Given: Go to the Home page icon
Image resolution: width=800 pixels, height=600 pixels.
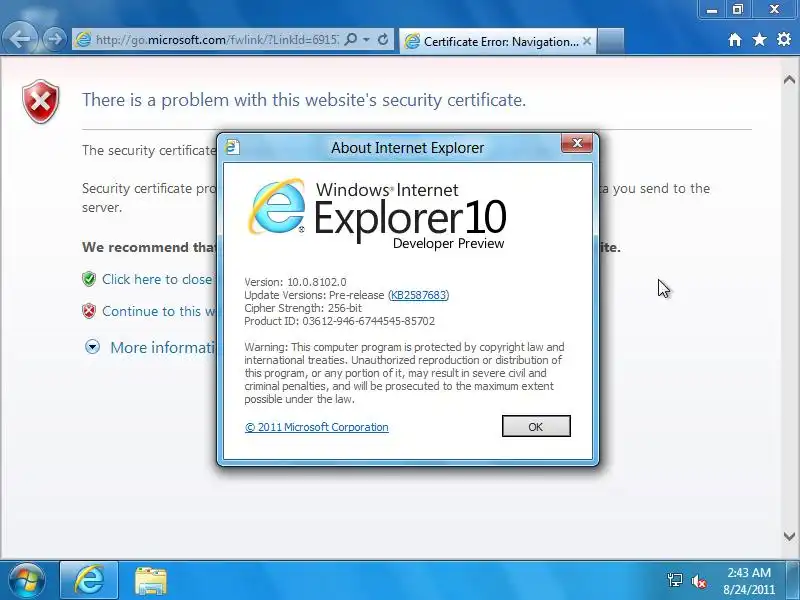Looking at the screenshot, I should [x=735, y=40].
